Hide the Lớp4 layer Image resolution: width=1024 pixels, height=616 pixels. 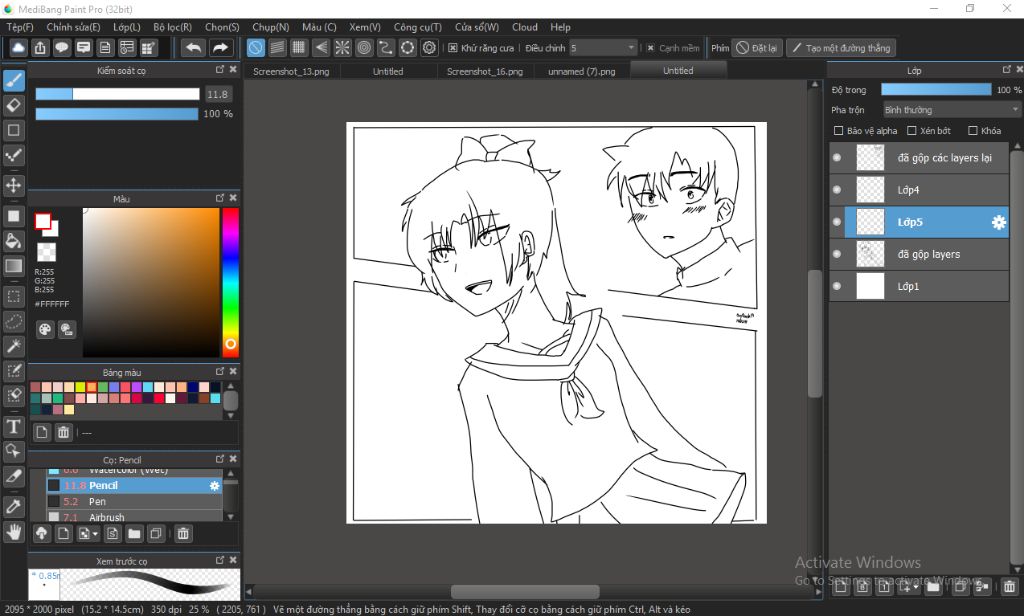pos(837,189)
